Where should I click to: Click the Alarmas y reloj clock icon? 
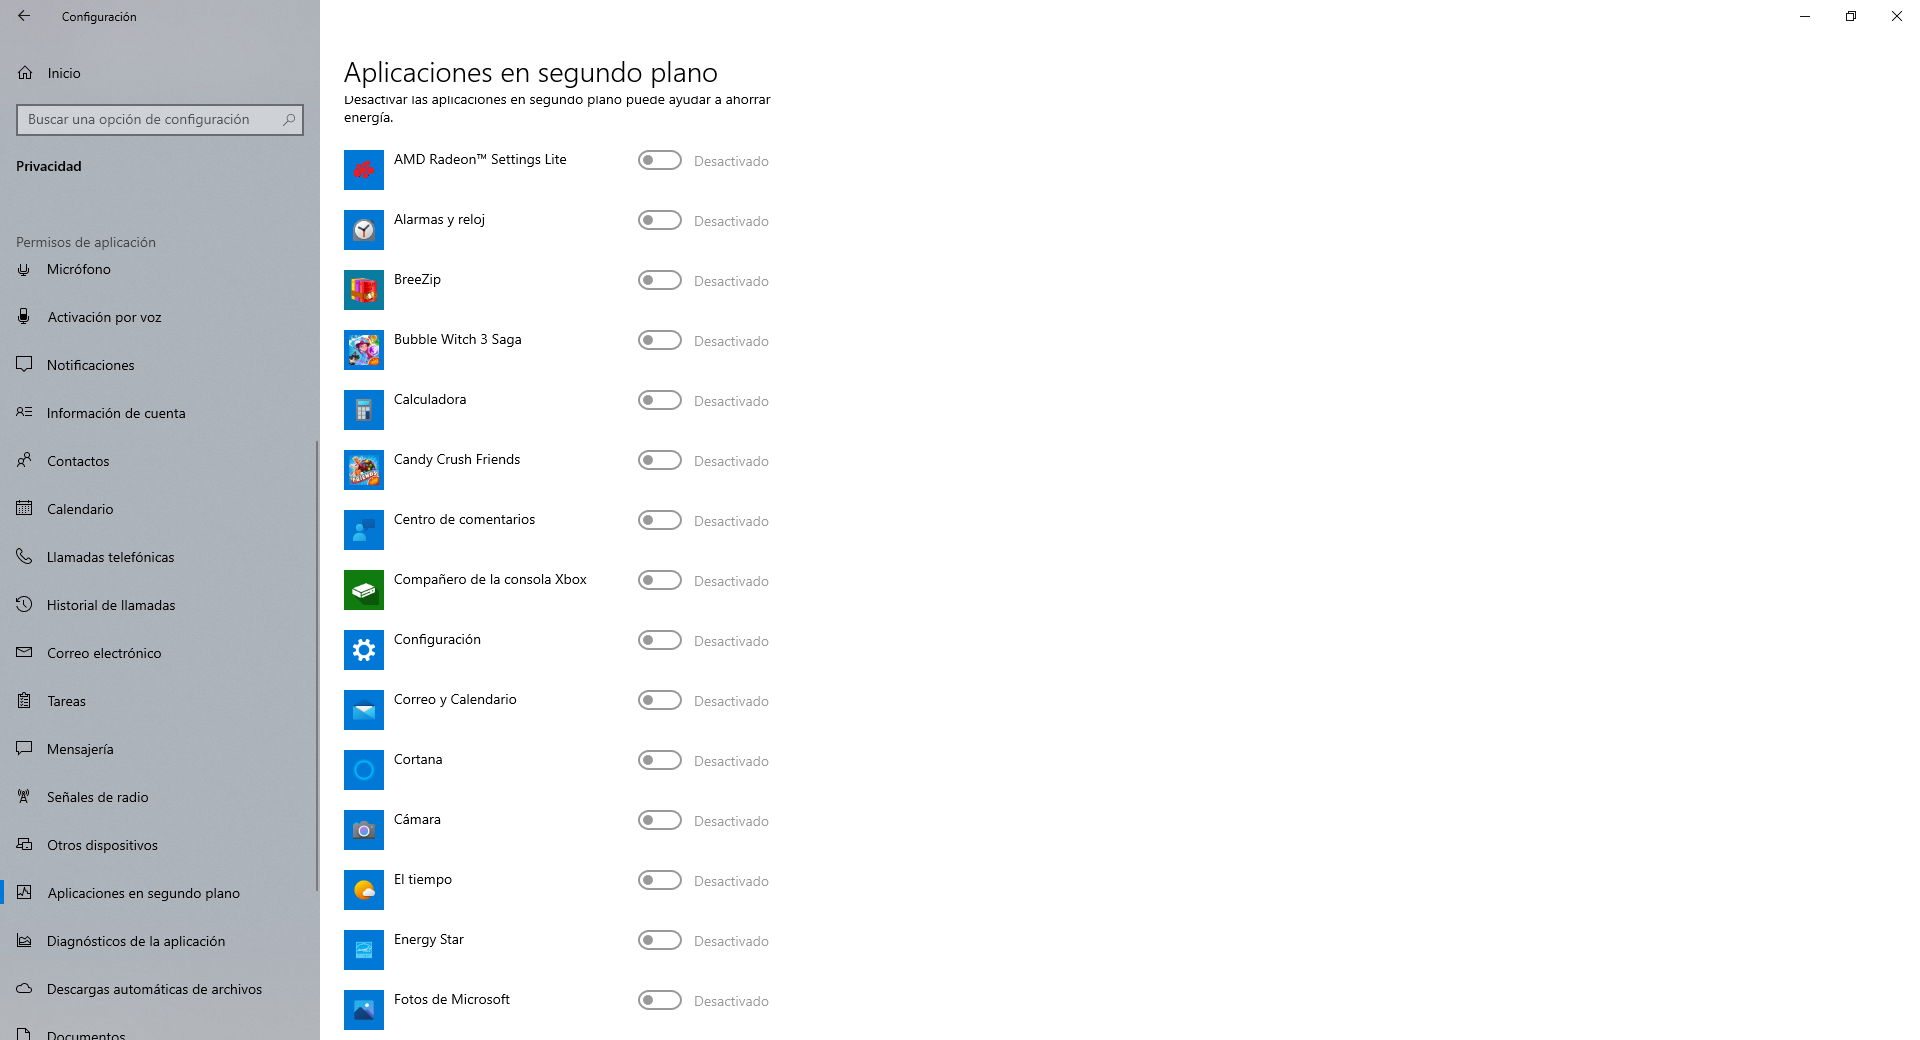tap(363, 230)
